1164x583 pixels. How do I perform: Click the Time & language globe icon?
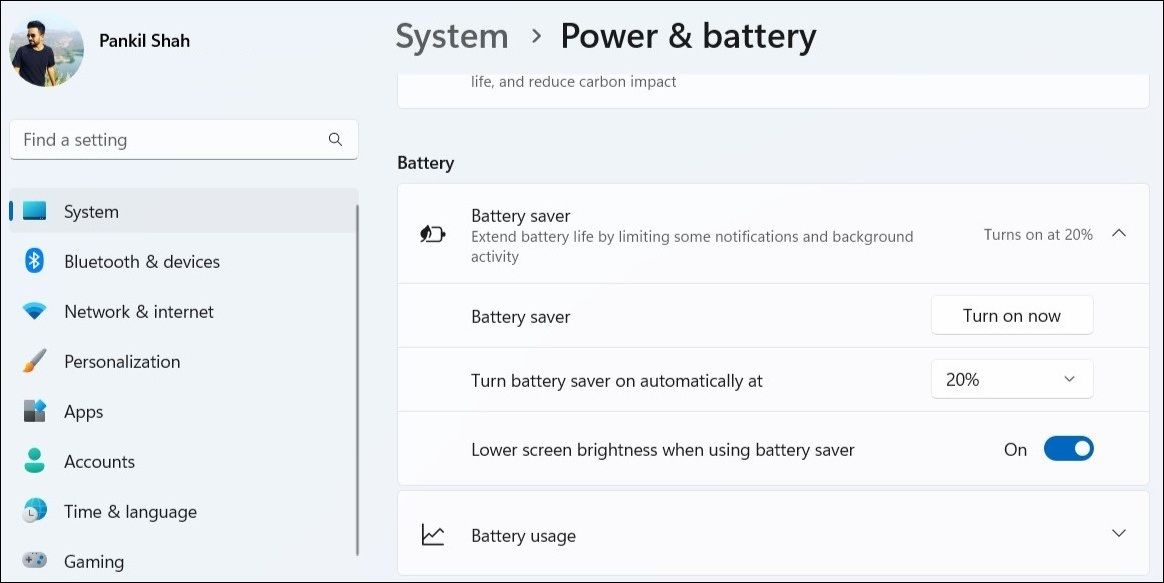point(35,512)
